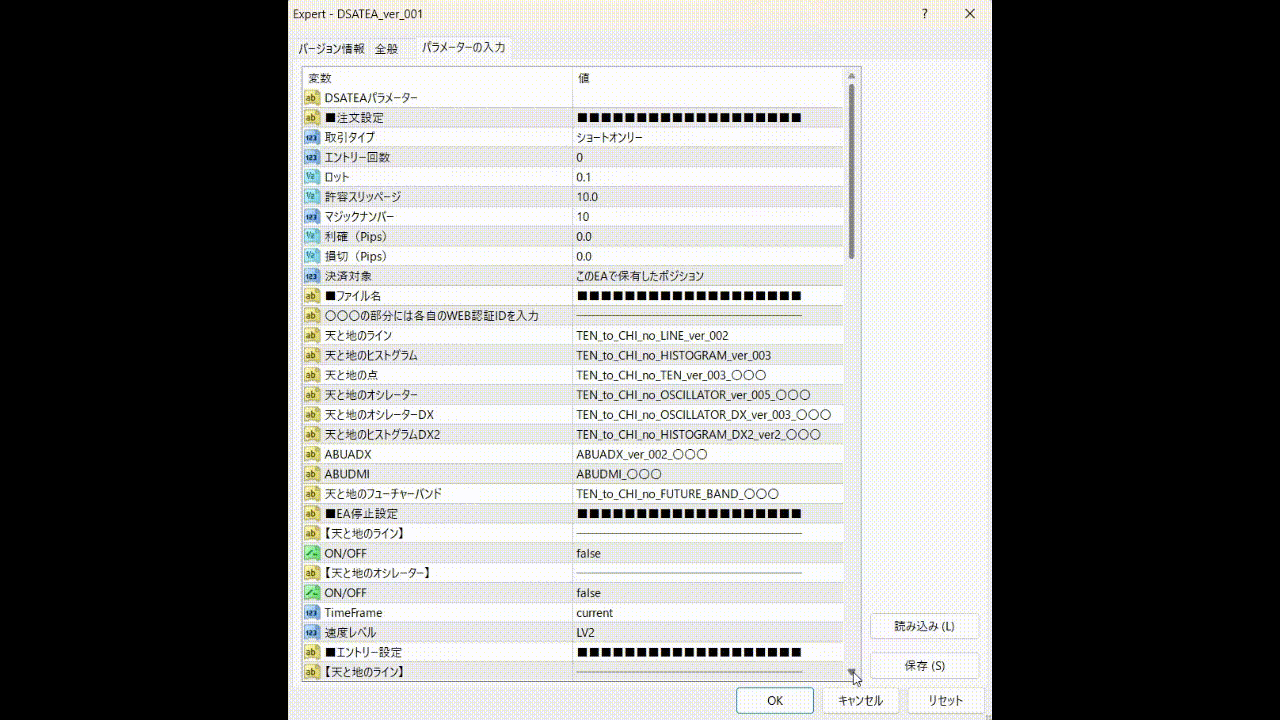The image size is (1280, 720).
Task: Click the string icon beside DSATEAパラメーター
Action: (312, 98)
